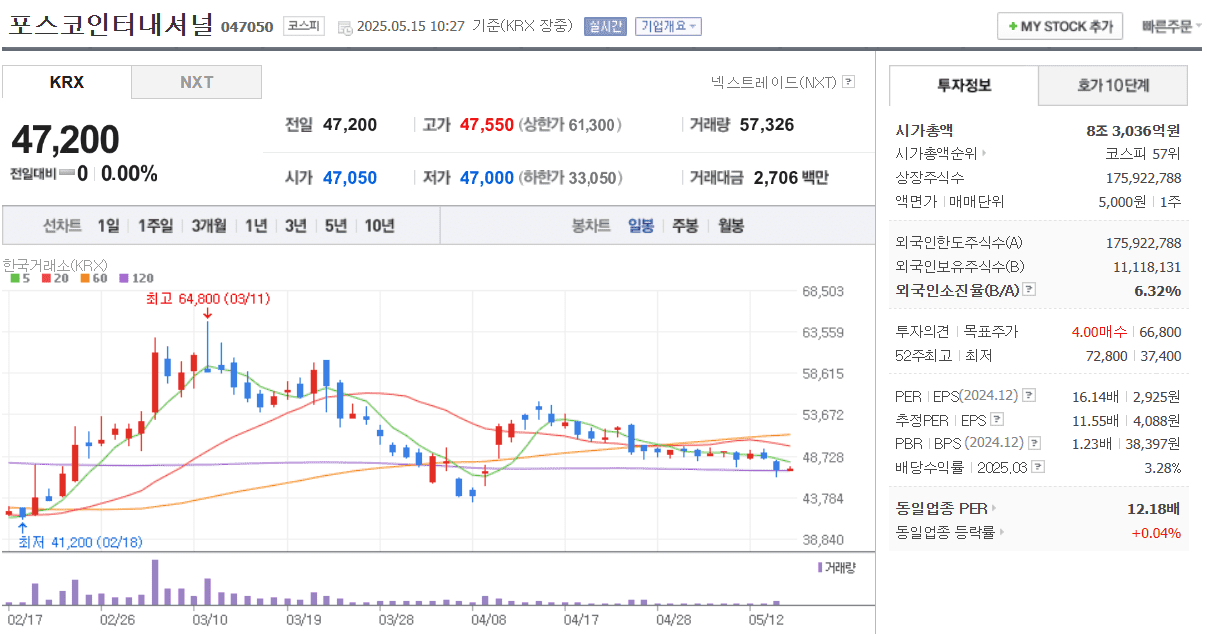Click the MY STOCK 추가 button
This screenshot has width=1207, height=634.
point(1060,27)
